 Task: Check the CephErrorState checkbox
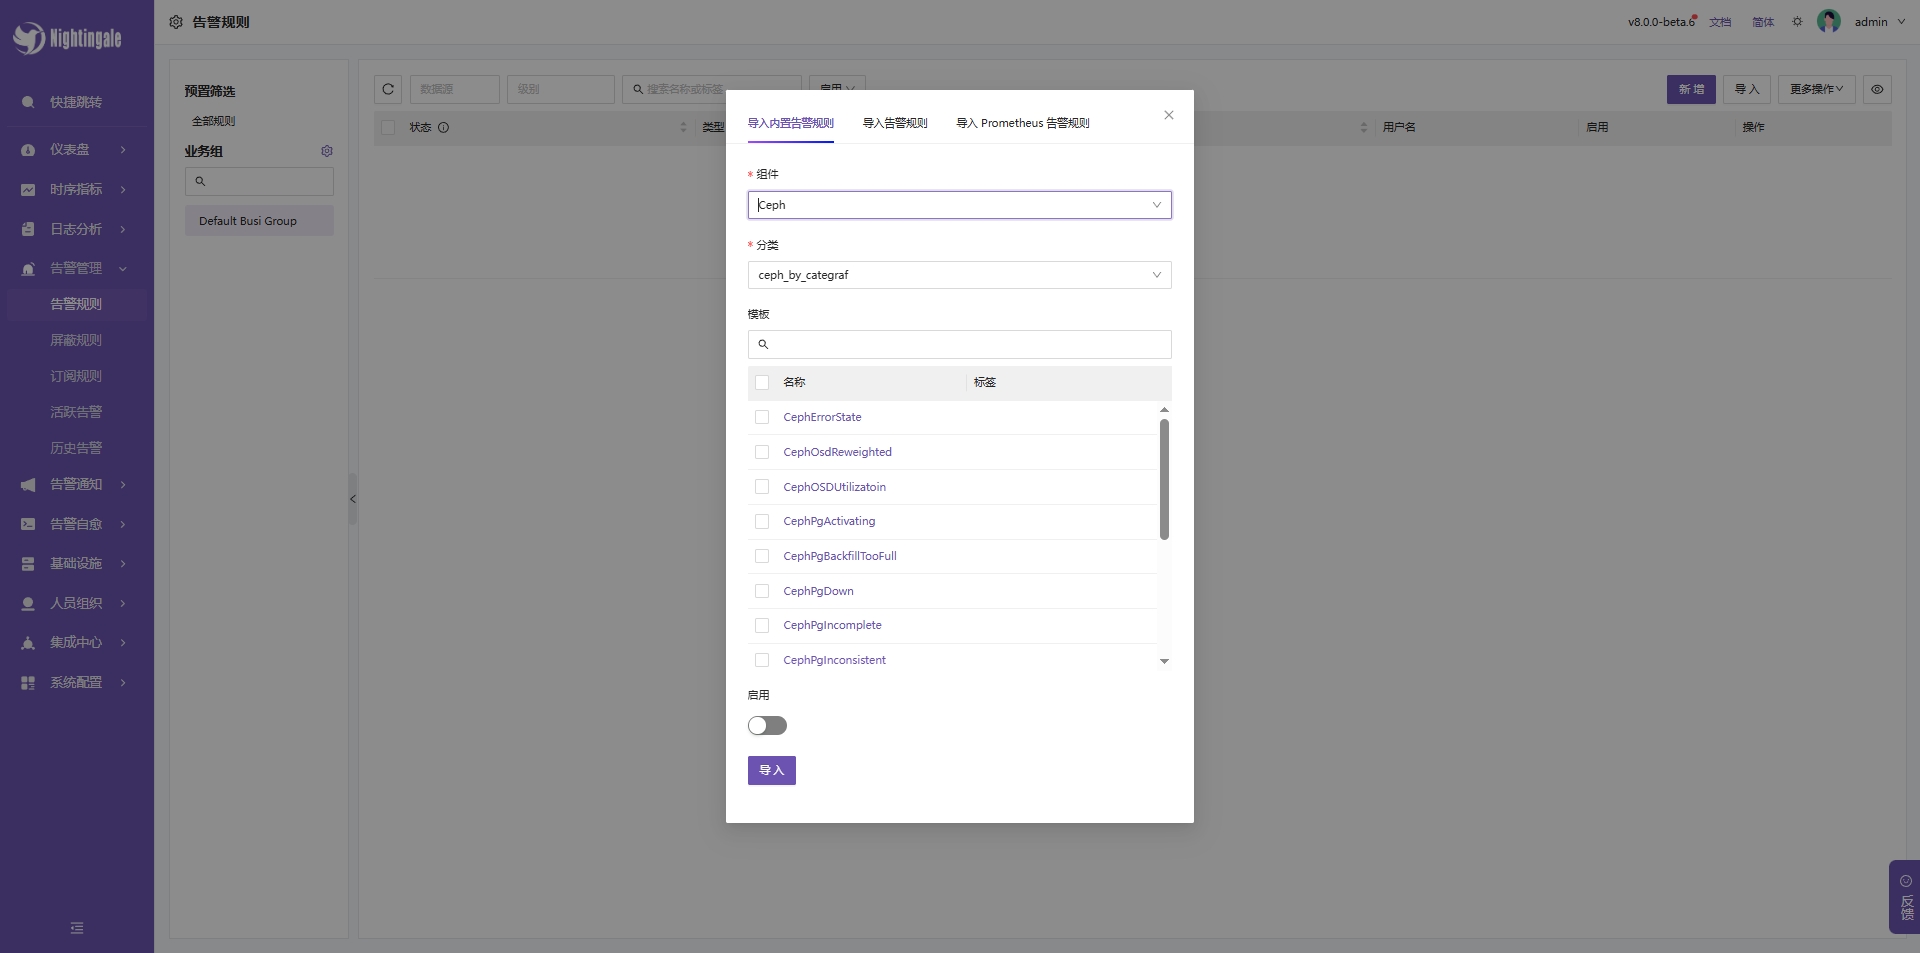[x=762, y=417]
